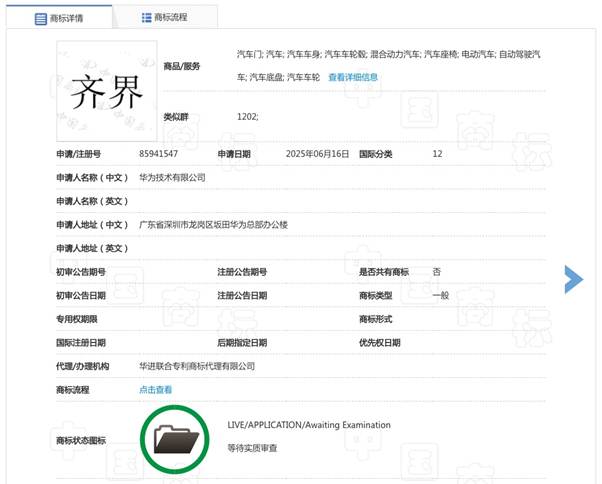Select the application number 85941547
This screenshot has width=602, height=484.
coord(158,154)
